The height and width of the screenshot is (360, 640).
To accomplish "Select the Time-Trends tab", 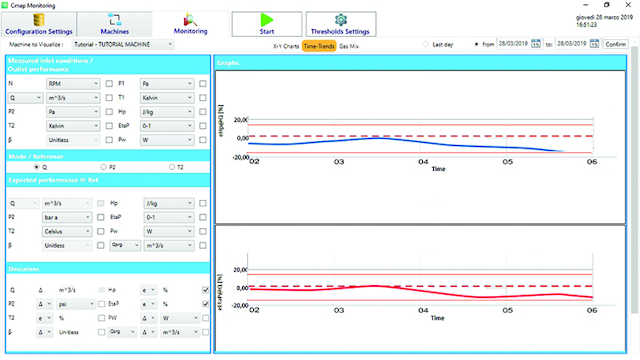I will 319,47.
